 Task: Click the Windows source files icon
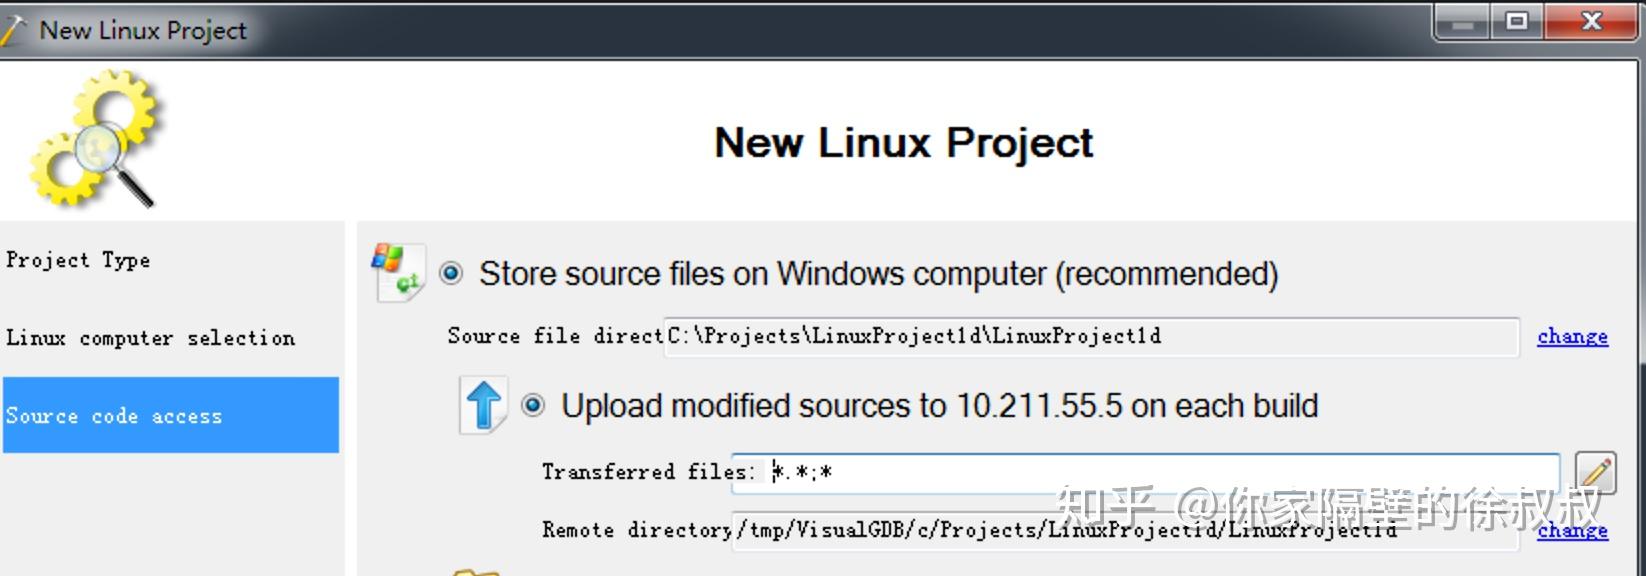(x=398, y=272)
